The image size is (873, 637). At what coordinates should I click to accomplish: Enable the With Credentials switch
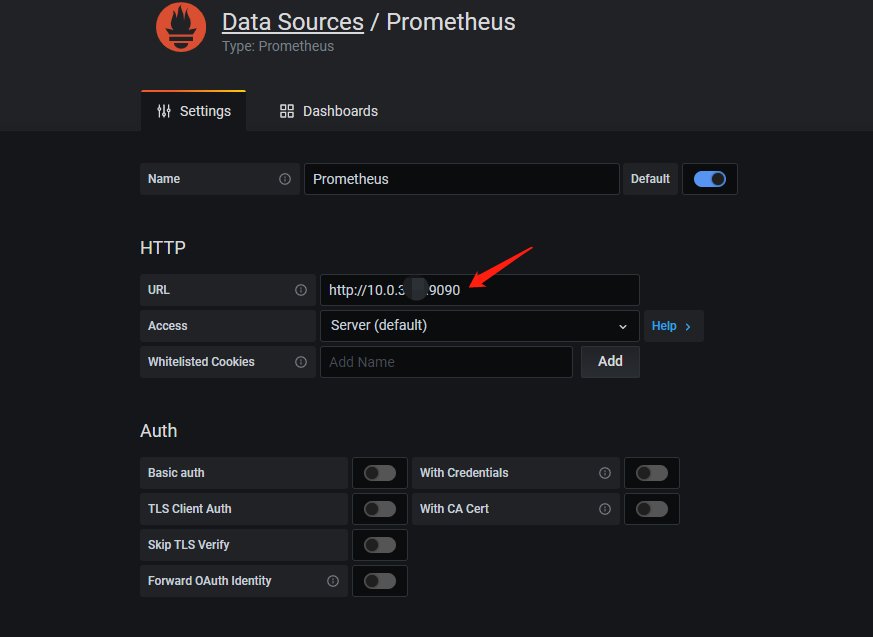coord(652,473)
